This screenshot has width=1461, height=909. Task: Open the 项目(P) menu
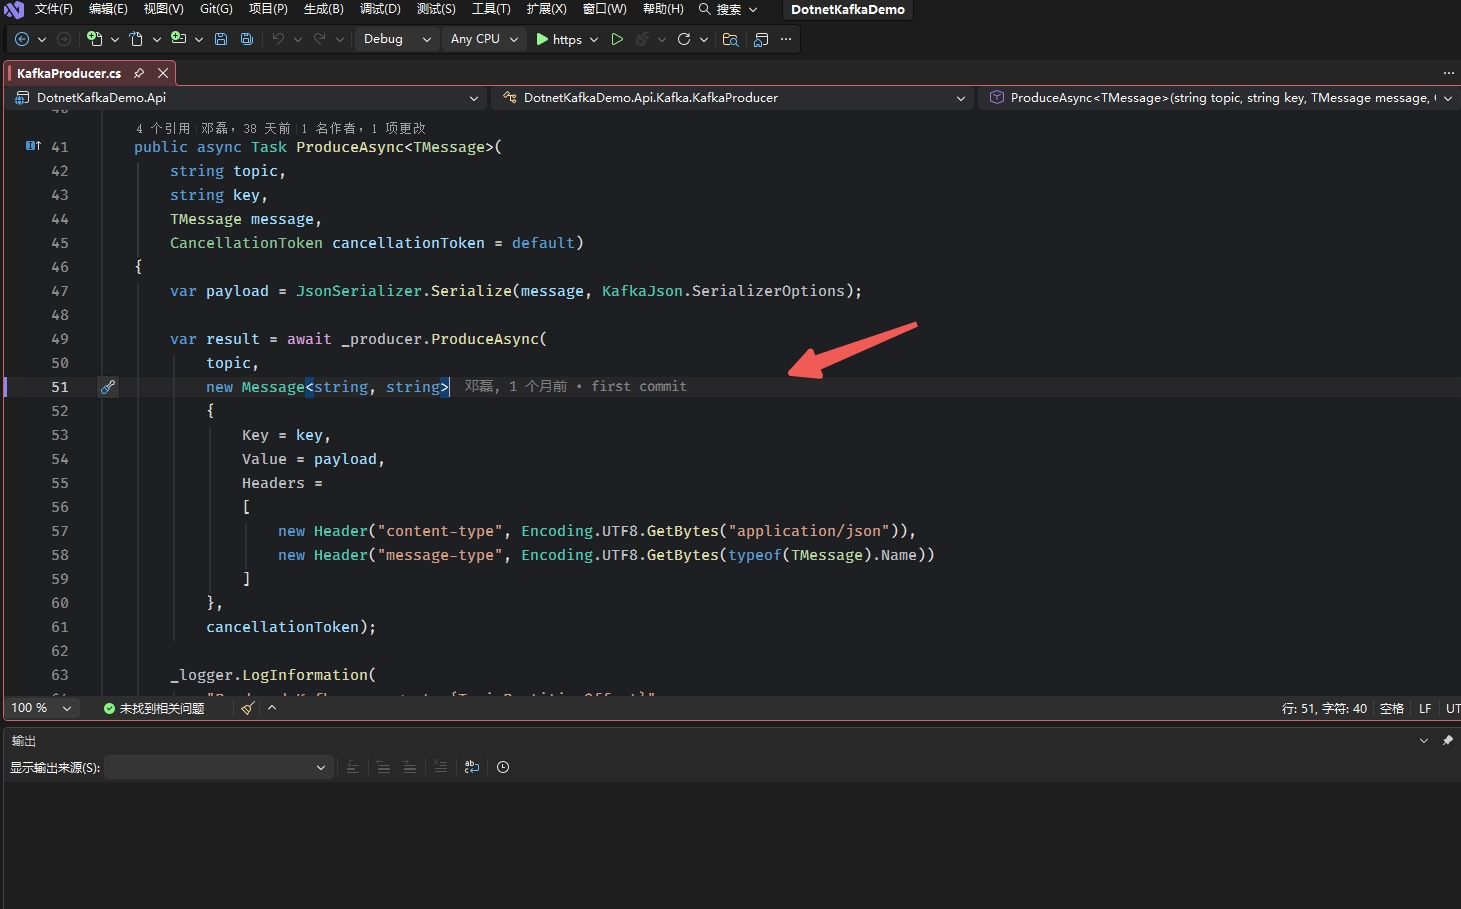tap(268, 9)
